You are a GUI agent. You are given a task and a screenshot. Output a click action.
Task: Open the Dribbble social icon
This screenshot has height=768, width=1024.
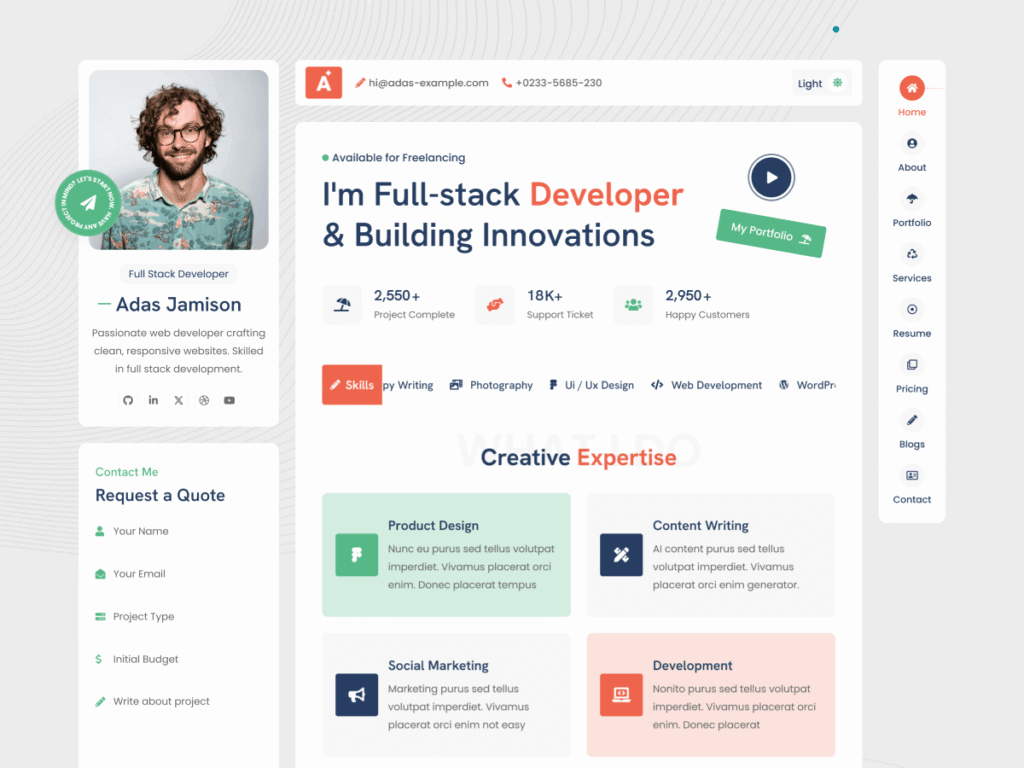204,400
